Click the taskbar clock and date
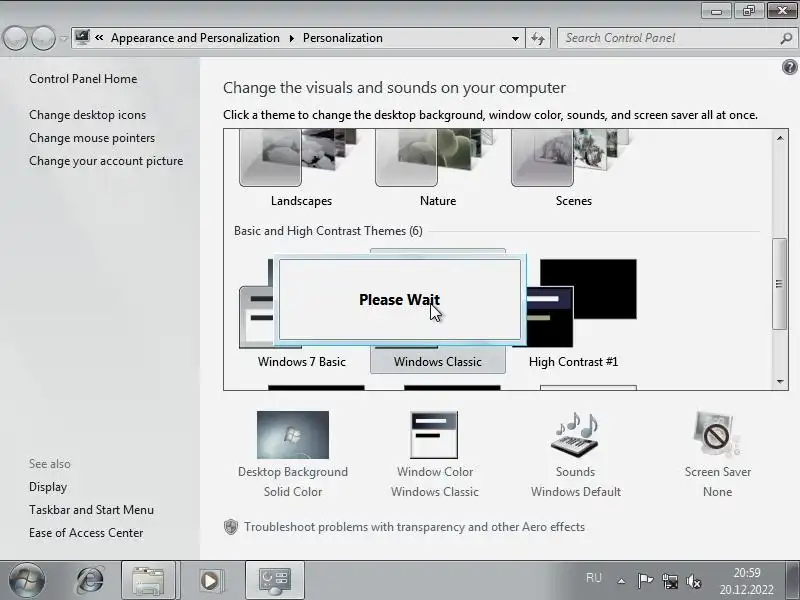Image resolution: width=800 pixels, height=600 pixels. [747, 581]
